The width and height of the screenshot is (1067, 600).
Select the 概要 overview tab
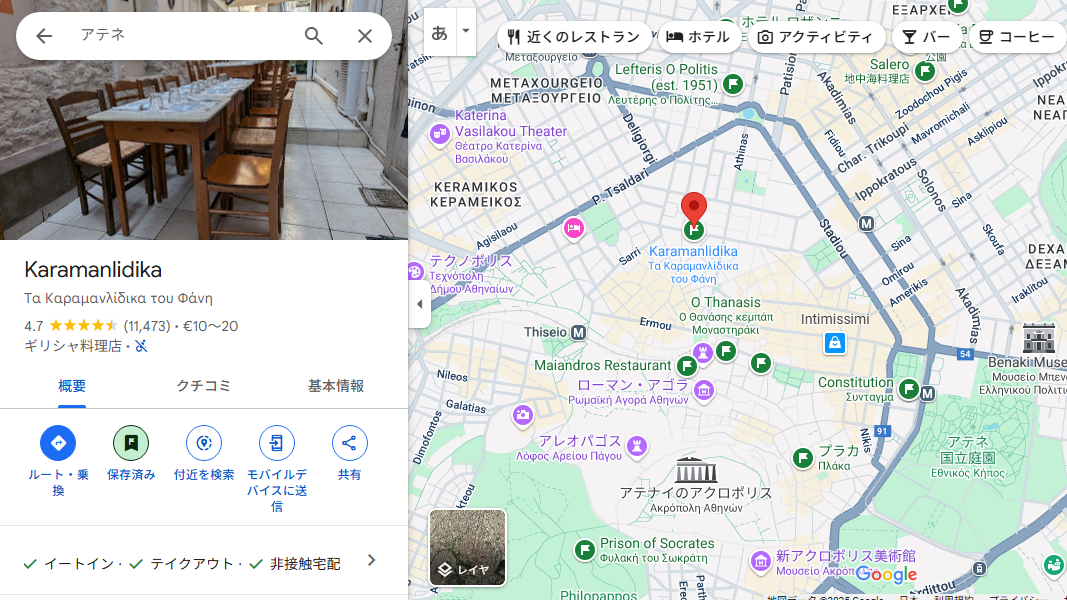(x=72, y=386)
